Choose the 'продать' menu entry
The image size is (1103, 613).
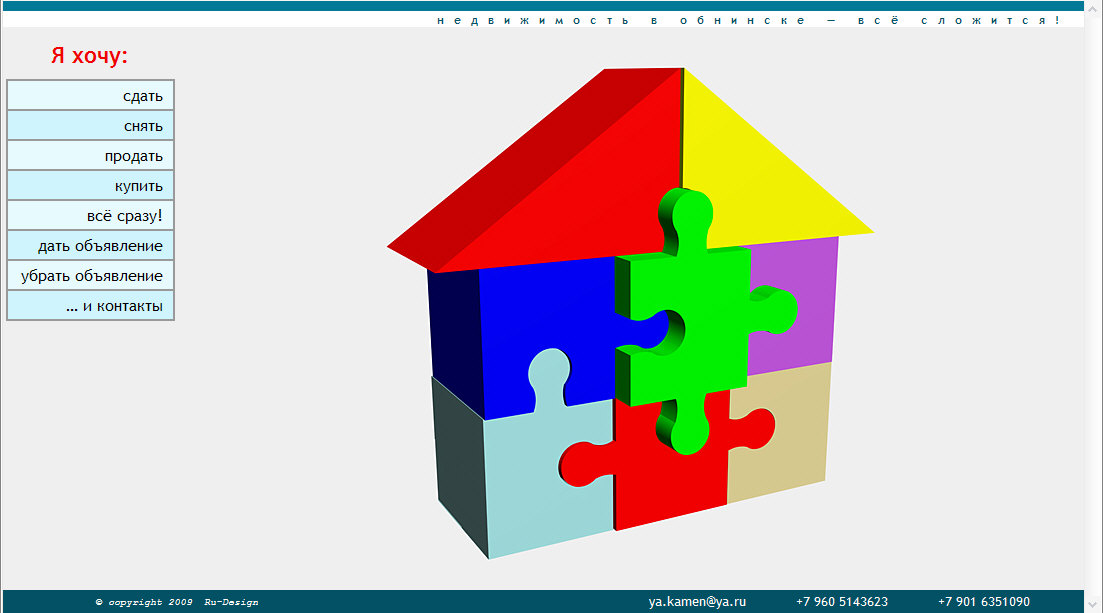point(90,156)
